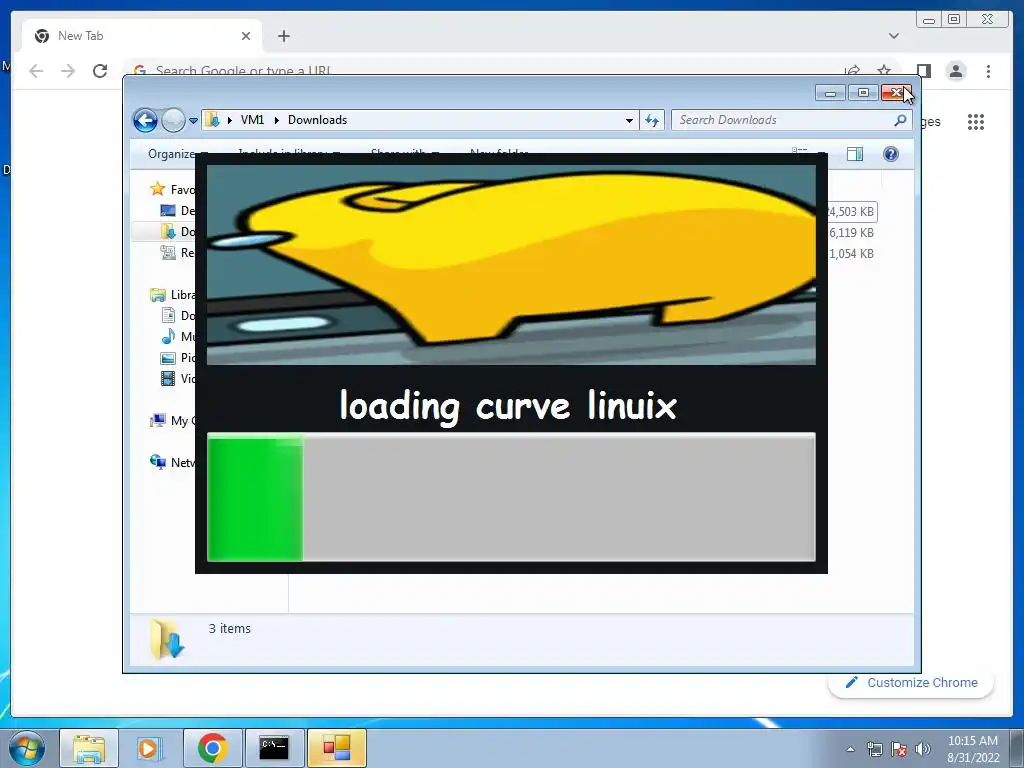This screenshot has height=768, width=1024.
Task: Switch to the colored-squares taskbar app
Action: (336, 748)
